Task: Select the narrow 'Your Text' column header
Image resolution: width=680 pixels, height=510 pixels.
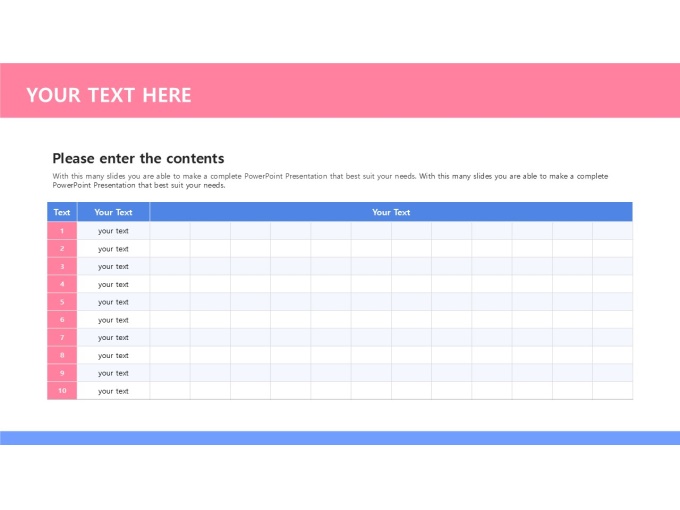Action: pyautogui.click(x=113, y=212)
